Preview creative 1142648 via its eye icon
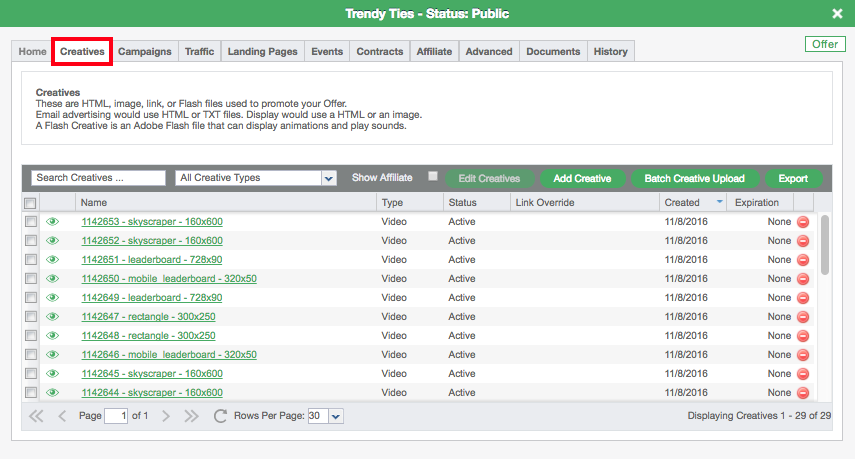Screen dimensions: 855x459 point(52,336)
